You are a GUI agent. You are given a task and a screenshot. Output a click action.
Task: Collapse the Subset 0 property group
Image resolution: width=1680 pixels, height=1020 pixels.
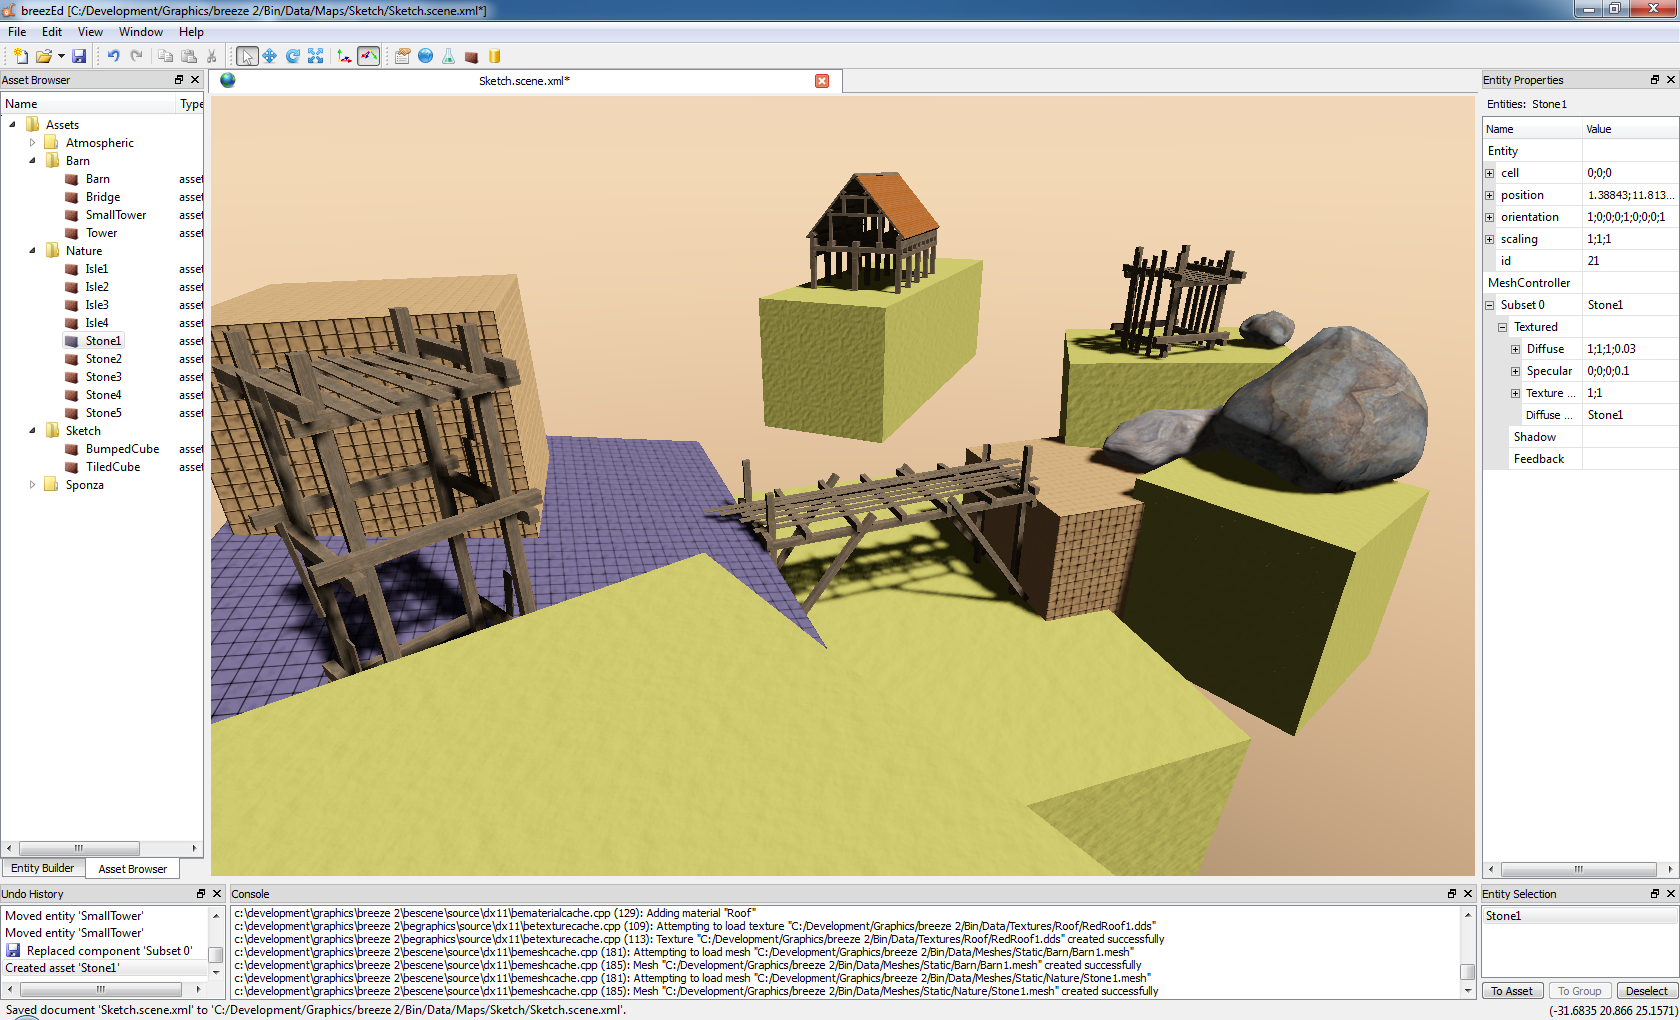(x=1490, y=305)
